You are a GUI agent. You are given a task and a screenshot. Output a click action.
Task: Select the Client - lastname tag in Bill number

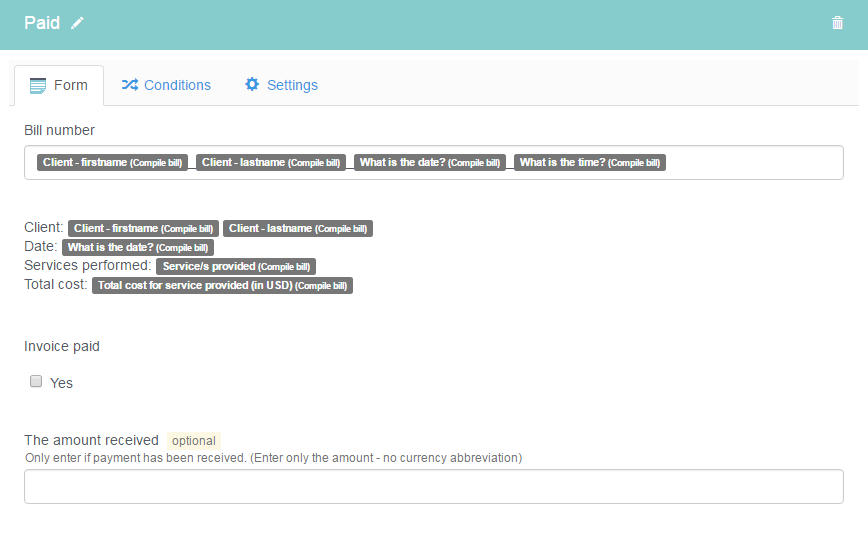[x=271, y=163]
